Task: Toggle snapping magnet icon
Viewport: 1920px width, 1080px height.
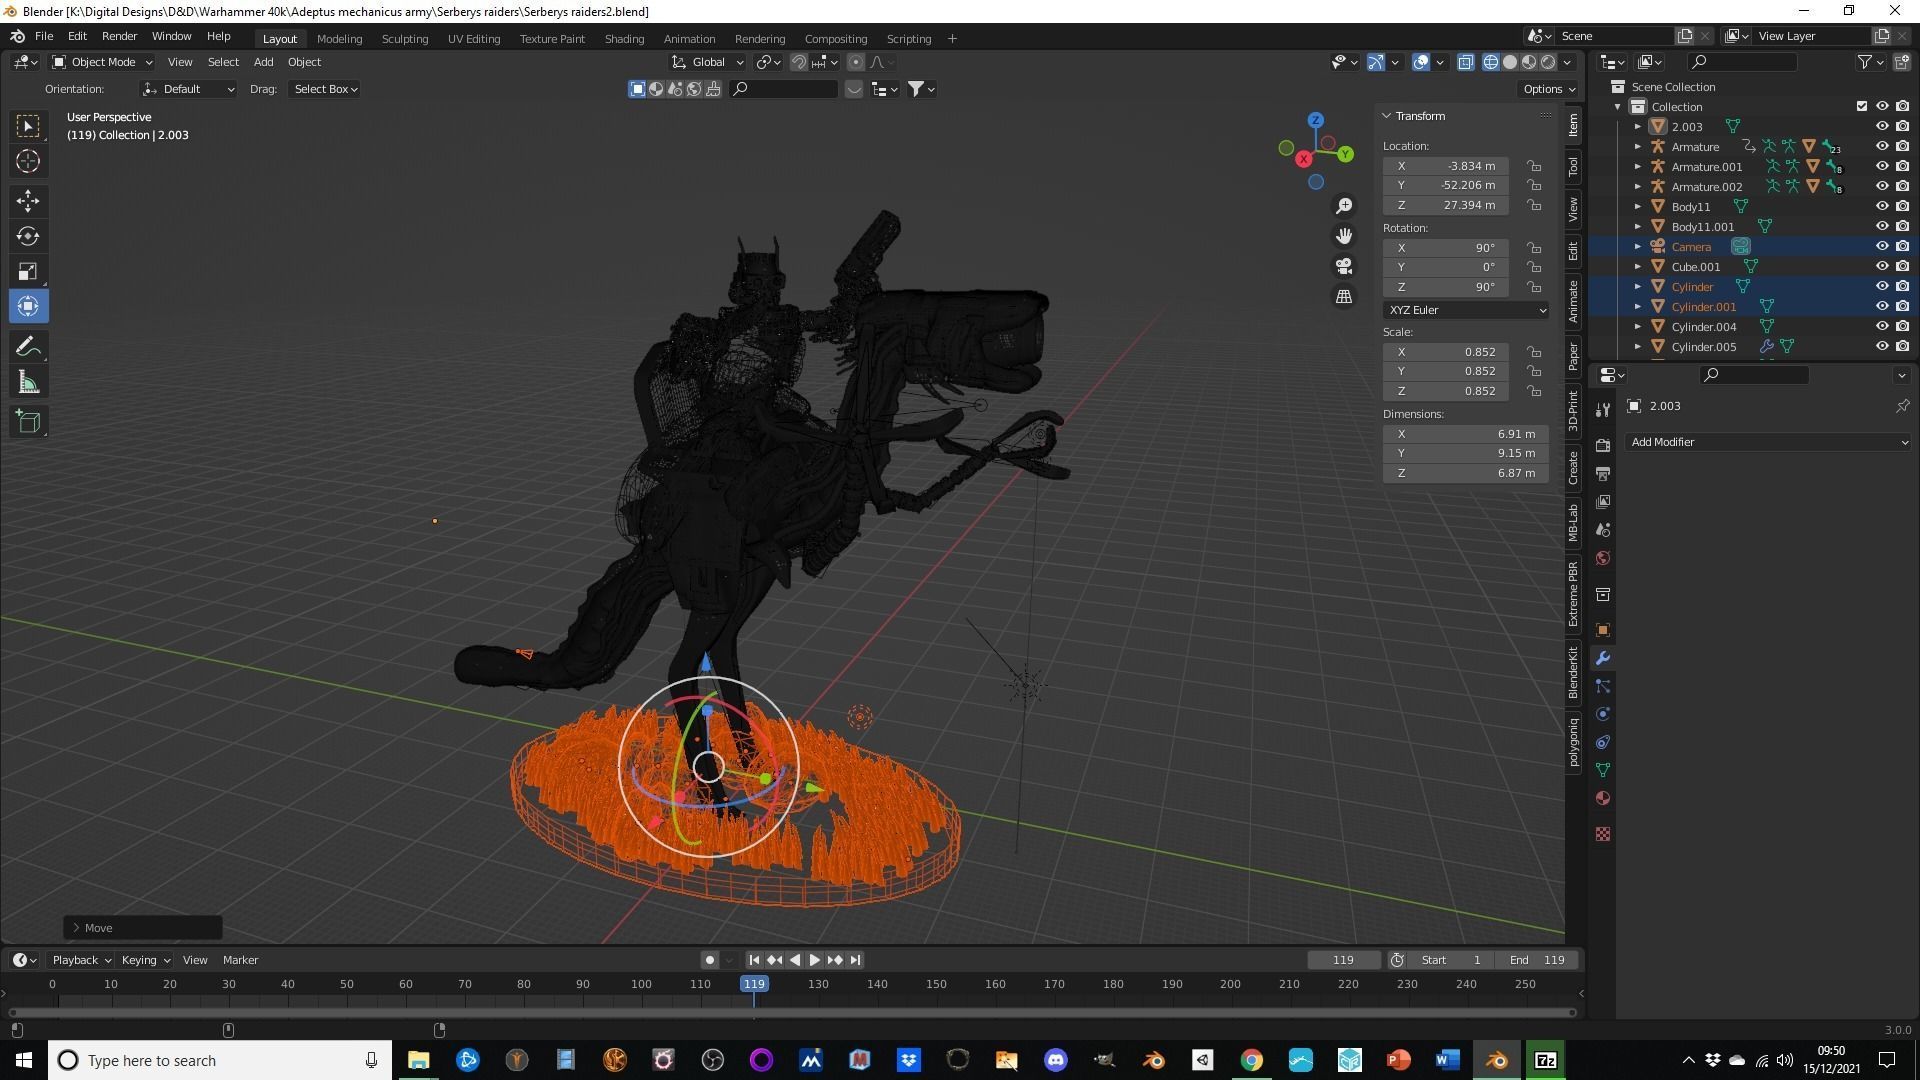Action: pyautogui.click(x=799, y=62)
